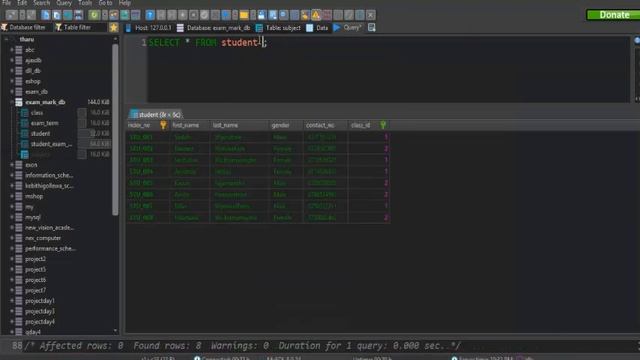Click the magnifier Find text toolbar icon
This screenshot has height=360, width=640.
tap(283, 15)
